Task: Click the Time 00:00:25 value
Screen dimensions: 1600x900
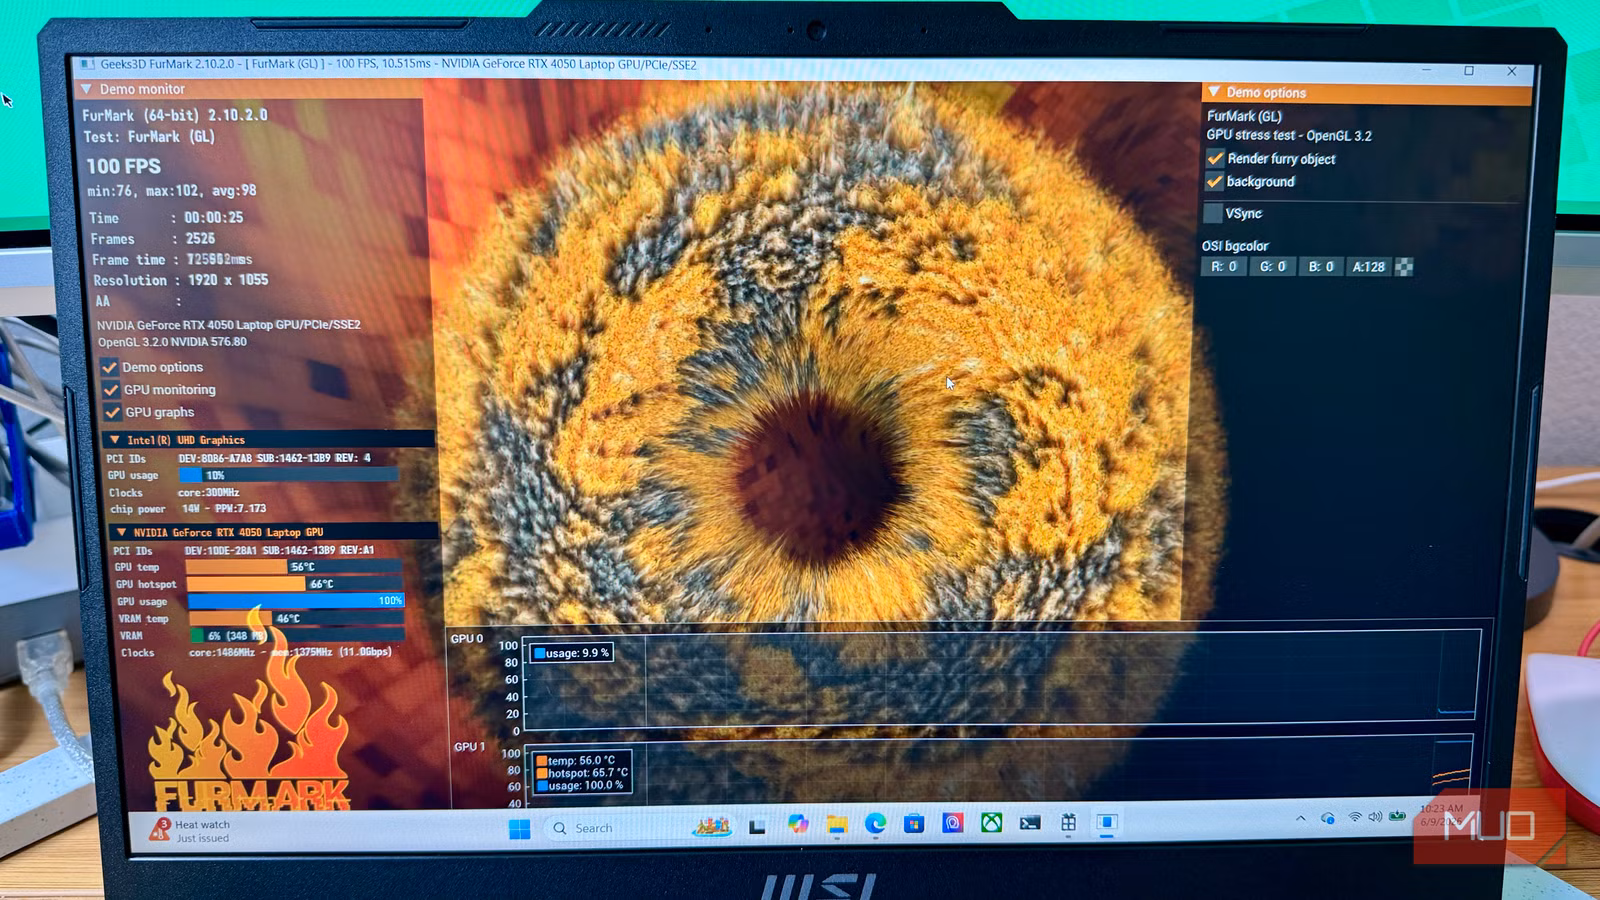Action: pos(213,217)
